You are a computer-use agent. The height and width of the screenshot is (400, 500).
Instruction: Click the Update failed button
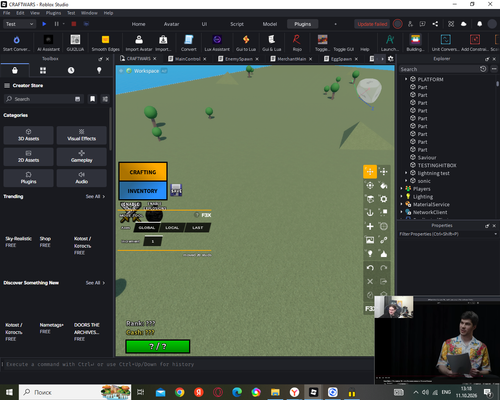click(372, 24)
